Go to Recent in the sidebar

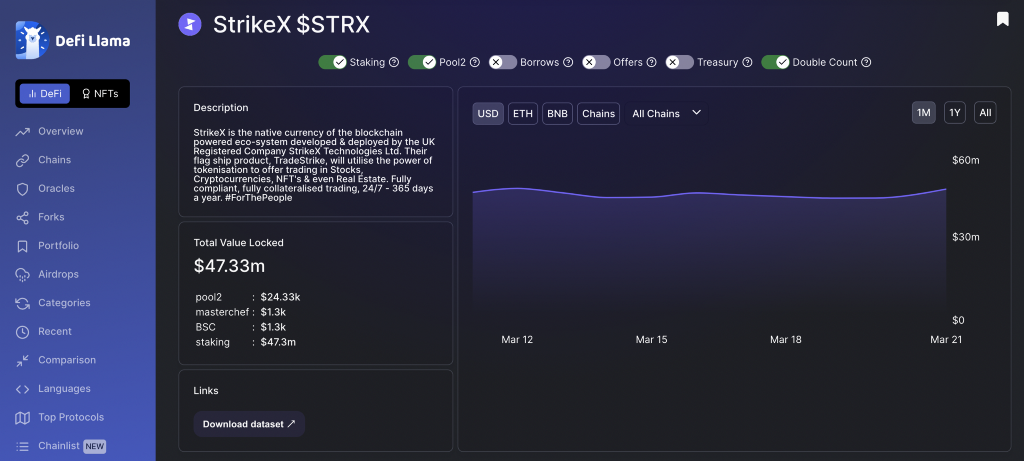pyautogui.click(x=55, y=332)
